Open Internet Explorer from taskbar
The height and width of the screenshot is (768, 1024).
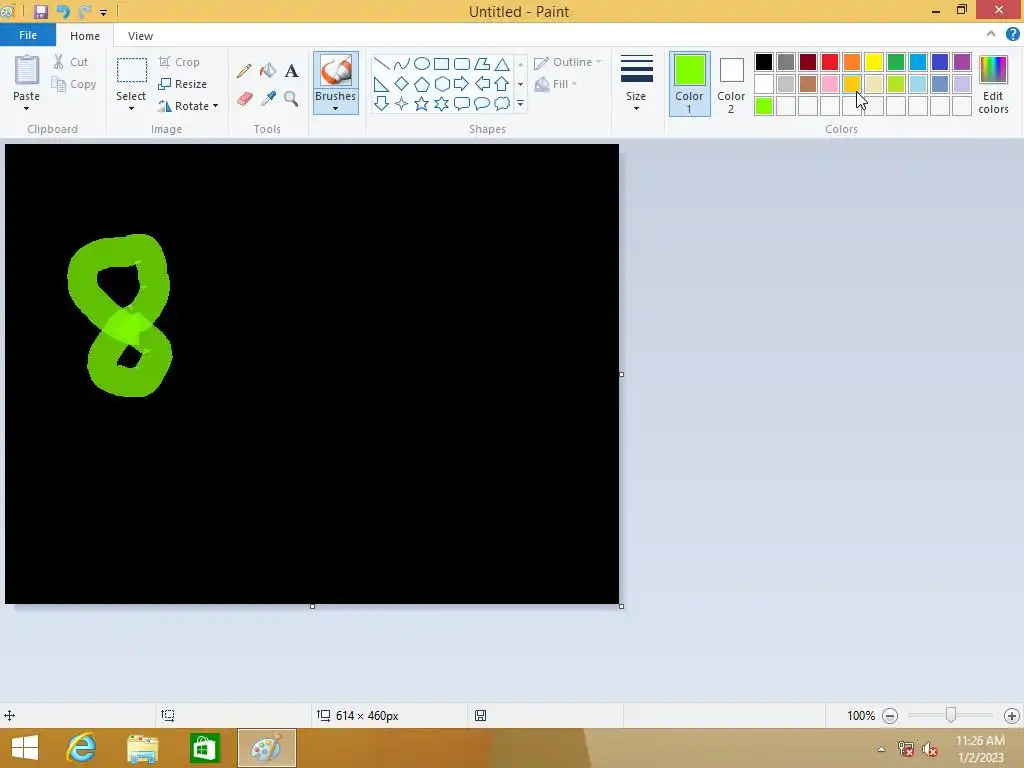click(82, 748)
